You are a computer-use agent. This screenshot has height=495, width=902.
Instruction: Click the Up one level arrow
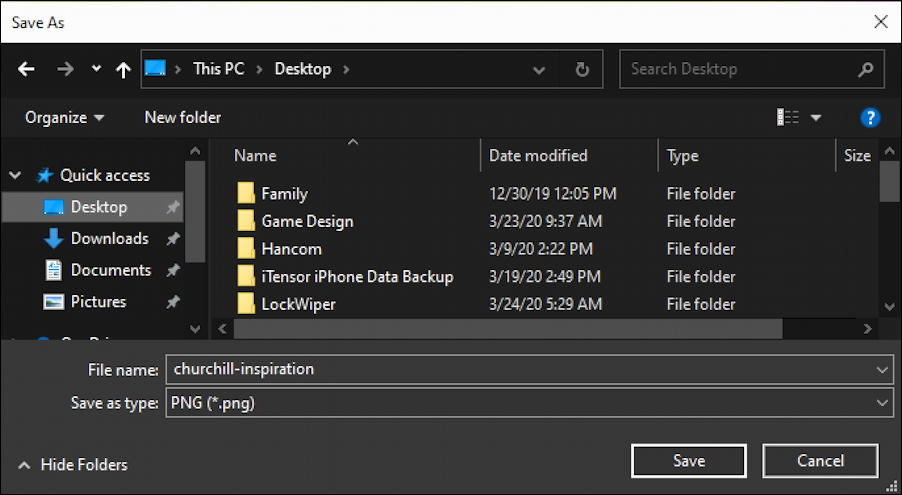tap(123, 70)
